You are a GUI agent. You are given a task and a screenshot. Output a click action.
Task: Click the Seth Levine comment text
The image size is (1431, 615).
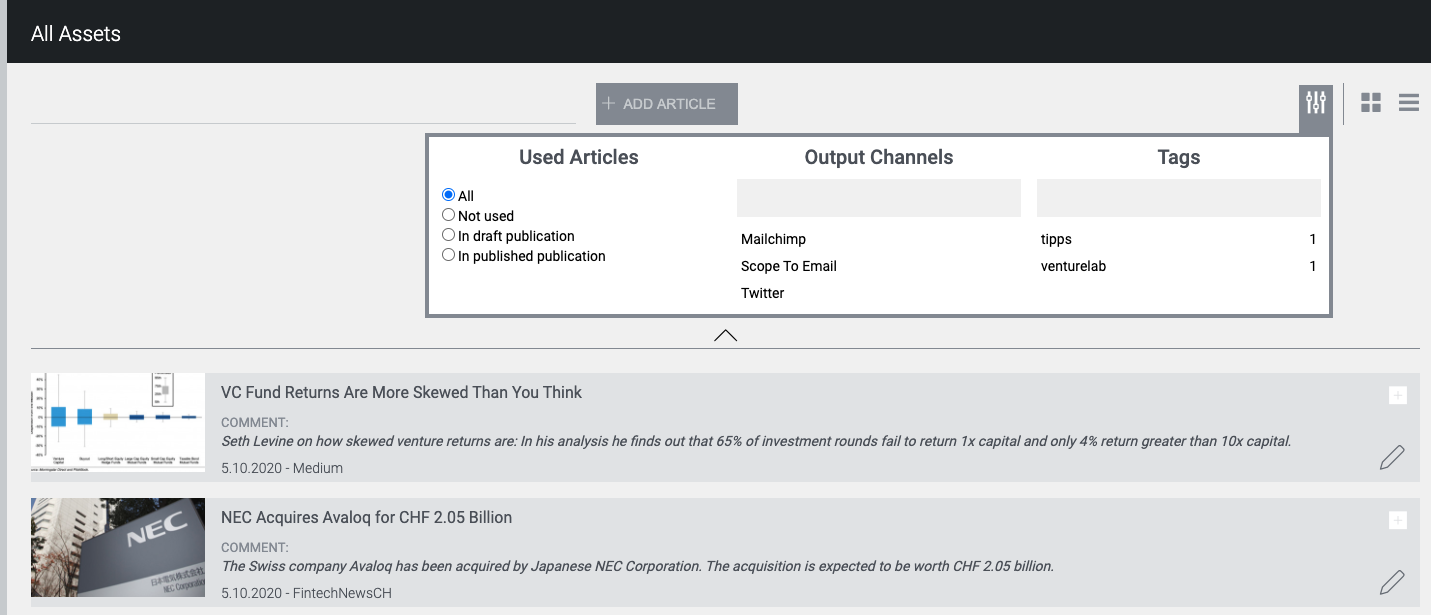tap(756, 441)
